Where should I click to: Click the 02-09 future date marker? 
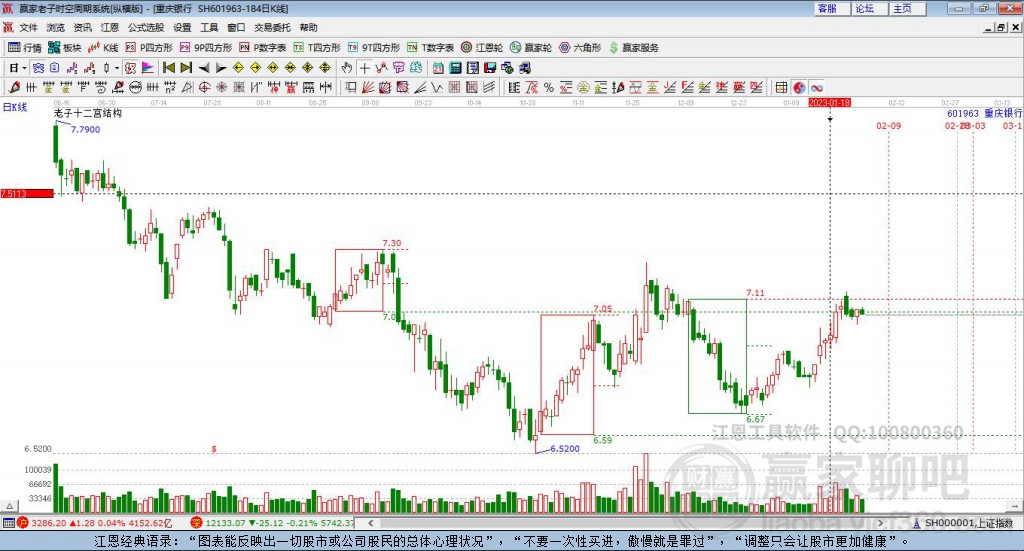point(888,125)
